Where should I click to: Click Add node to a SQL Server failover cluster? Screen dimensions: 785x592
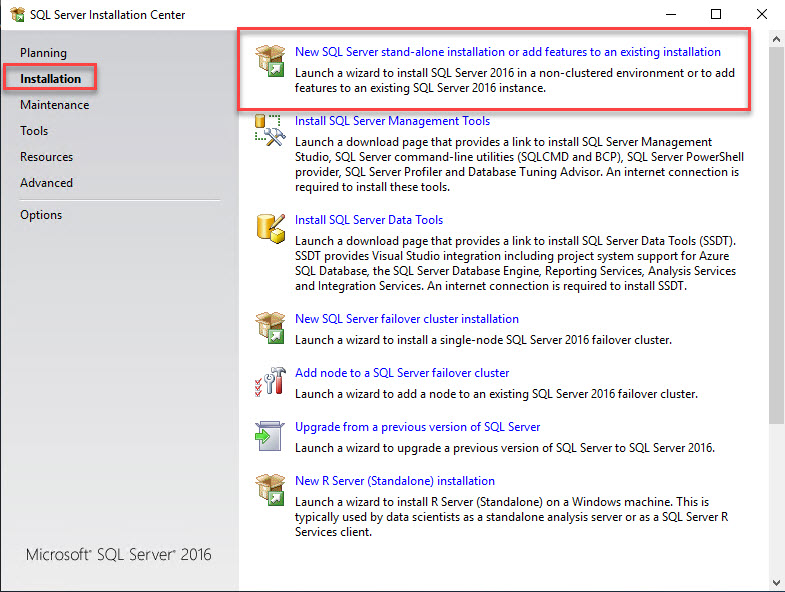tap(402, 373)
